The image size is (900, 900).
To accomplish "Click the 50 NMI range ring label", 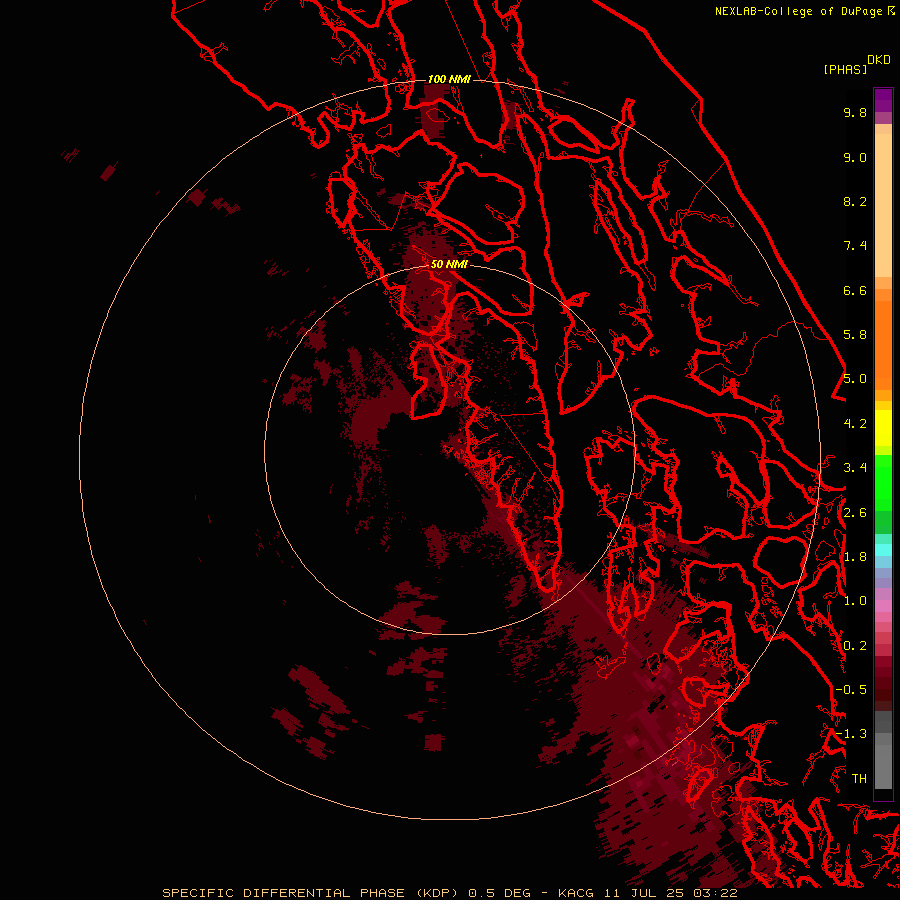I will [x=449, y=264].
